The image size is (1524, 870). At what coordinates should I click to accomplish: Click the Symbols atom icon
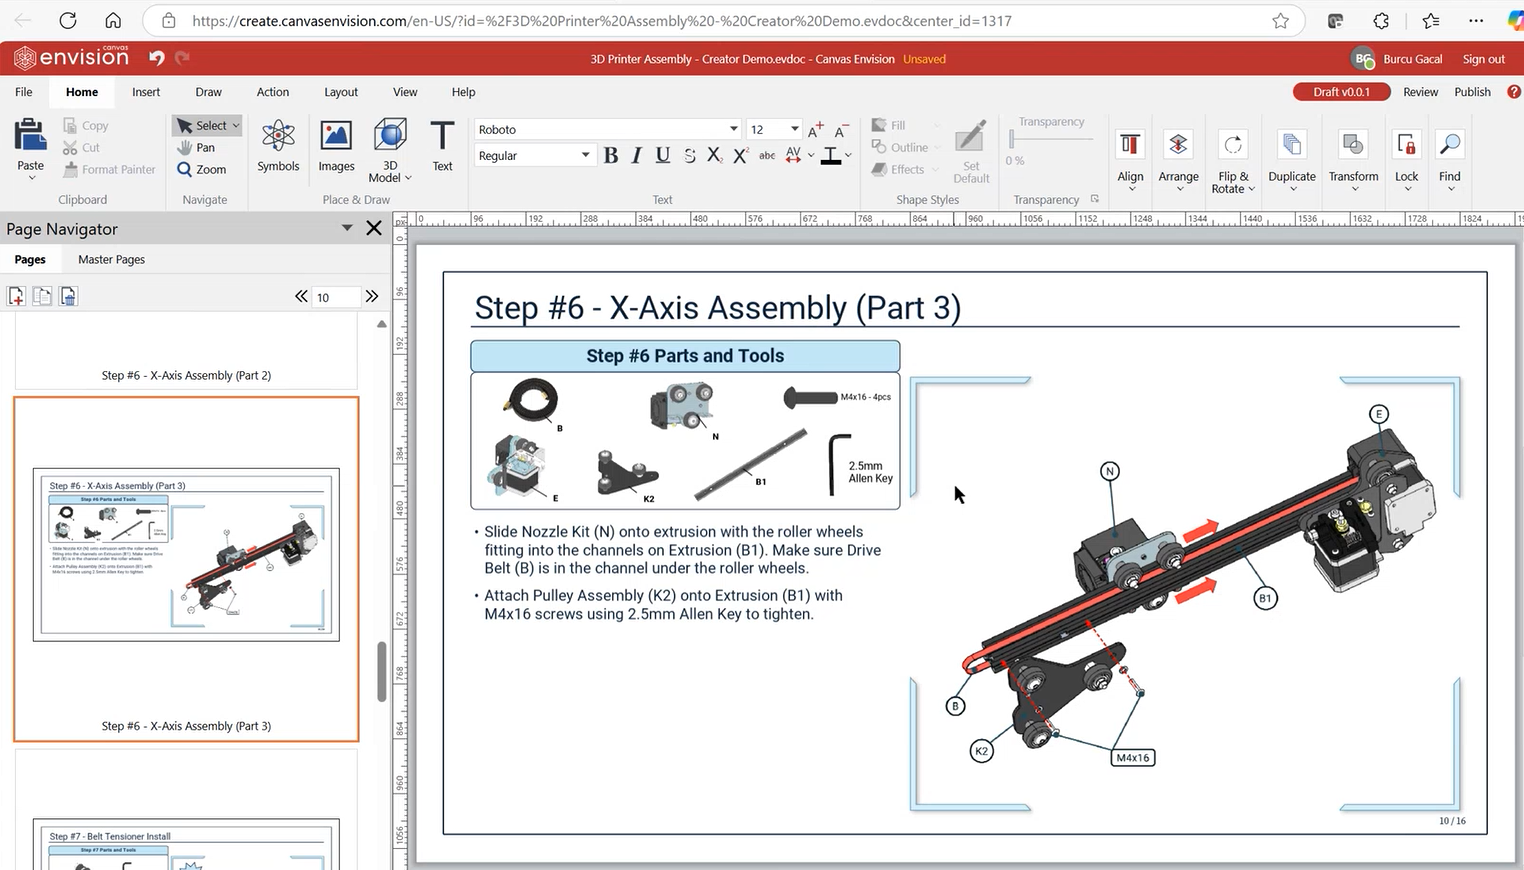(x=278, y=137)
